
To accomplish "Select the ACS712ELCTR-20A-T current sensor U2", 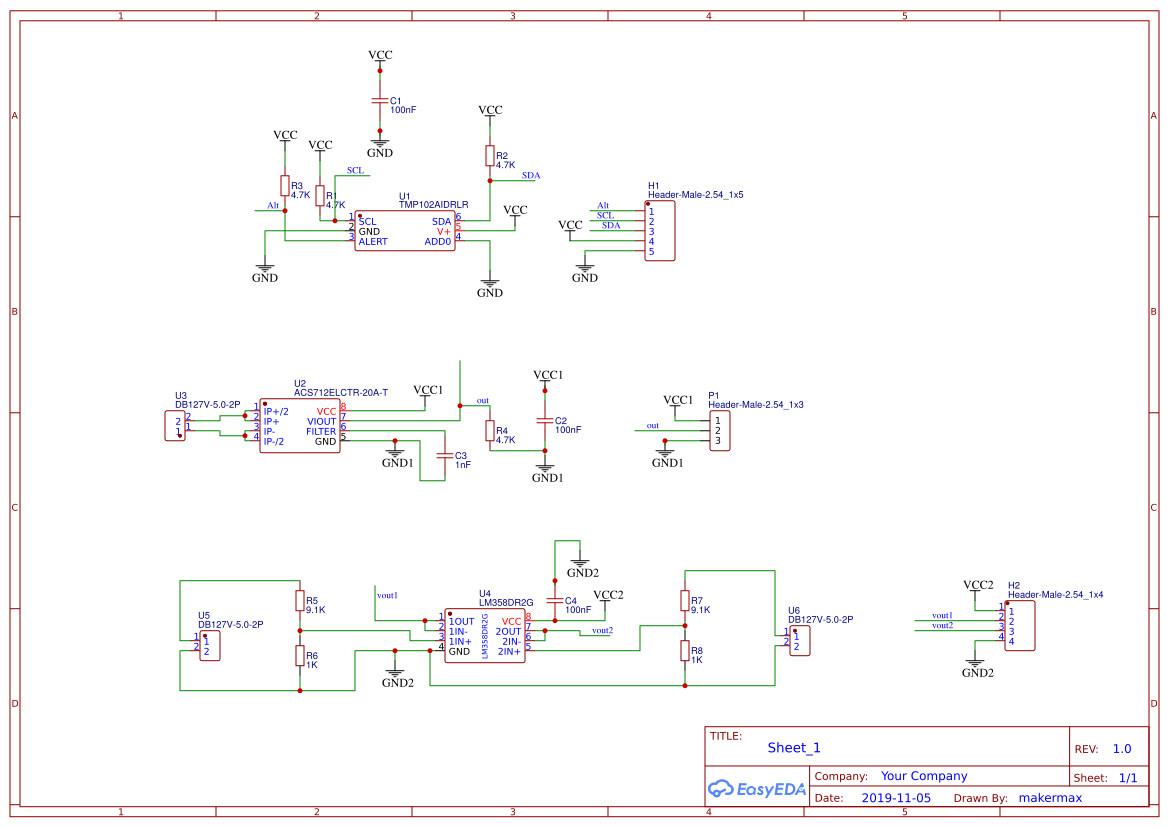I will 300,425.
